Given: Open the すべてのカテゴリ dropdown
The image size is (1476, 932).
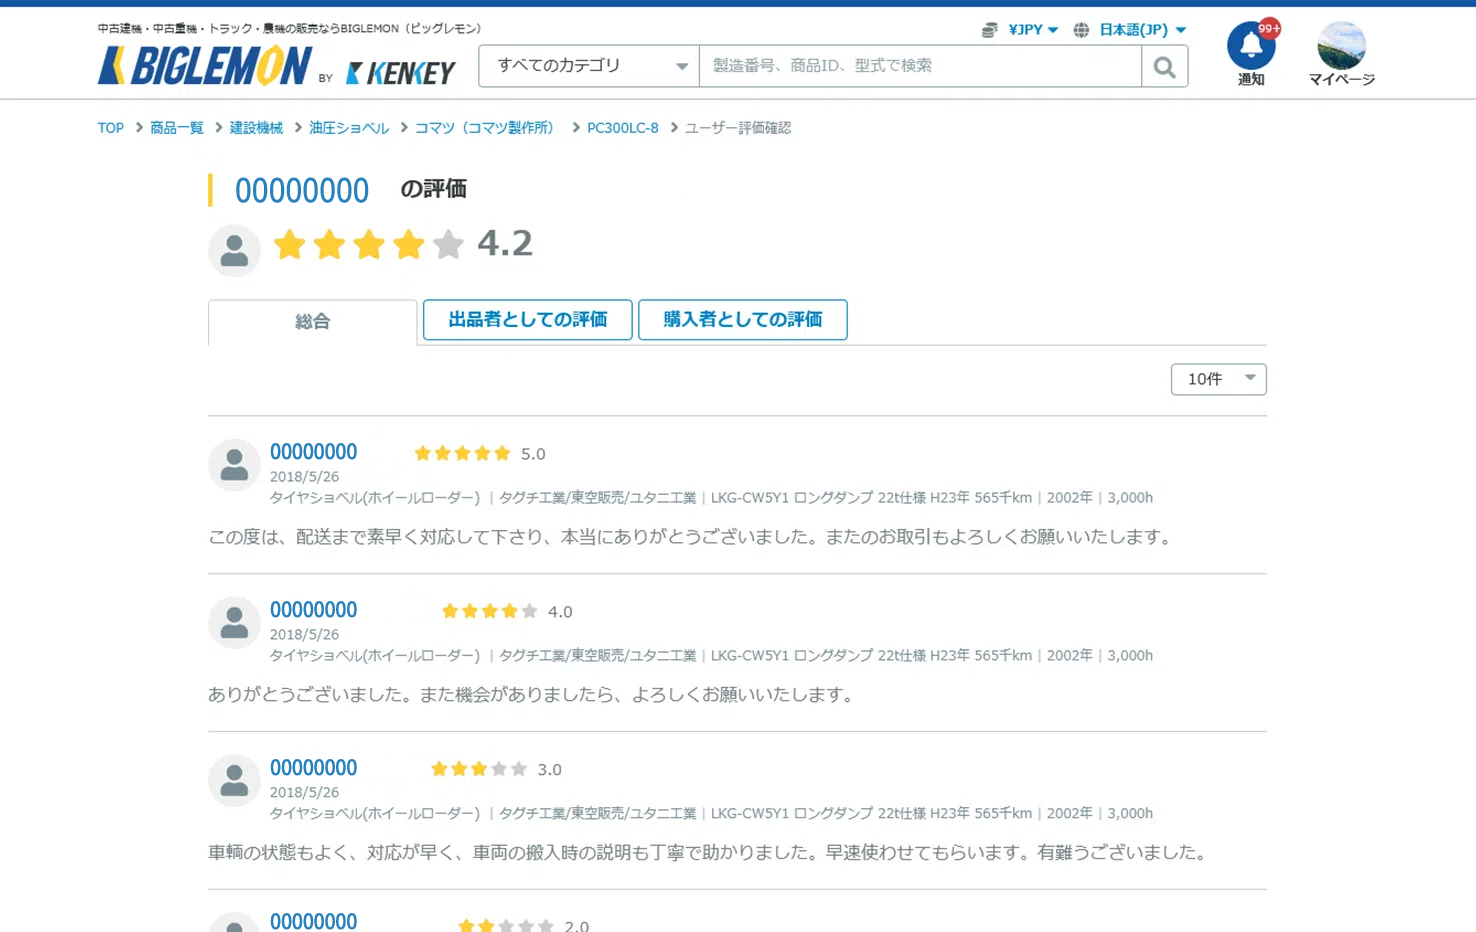Looking at the screenshot, I should tap(588, 66).
